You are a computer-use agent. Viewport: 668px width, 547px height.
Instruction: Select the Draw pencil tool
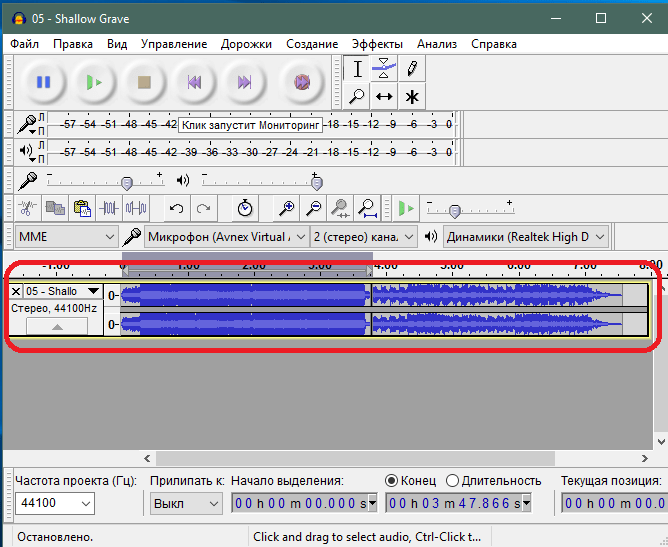pyautogui.click(x=411, y=68)
